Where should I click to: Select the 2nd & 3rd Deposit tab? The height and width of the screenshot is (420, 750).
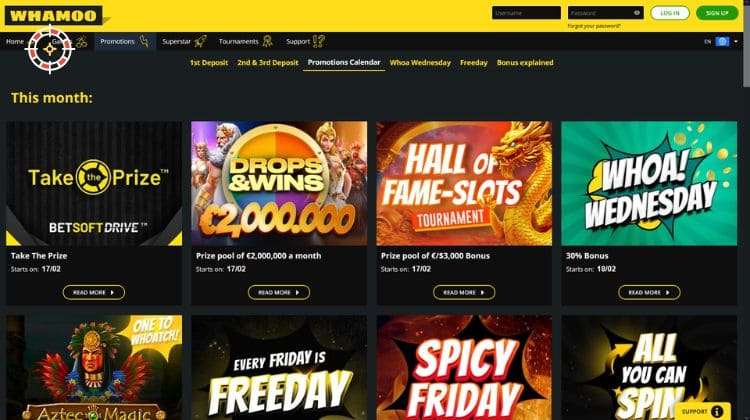click(x=268, y=63)
